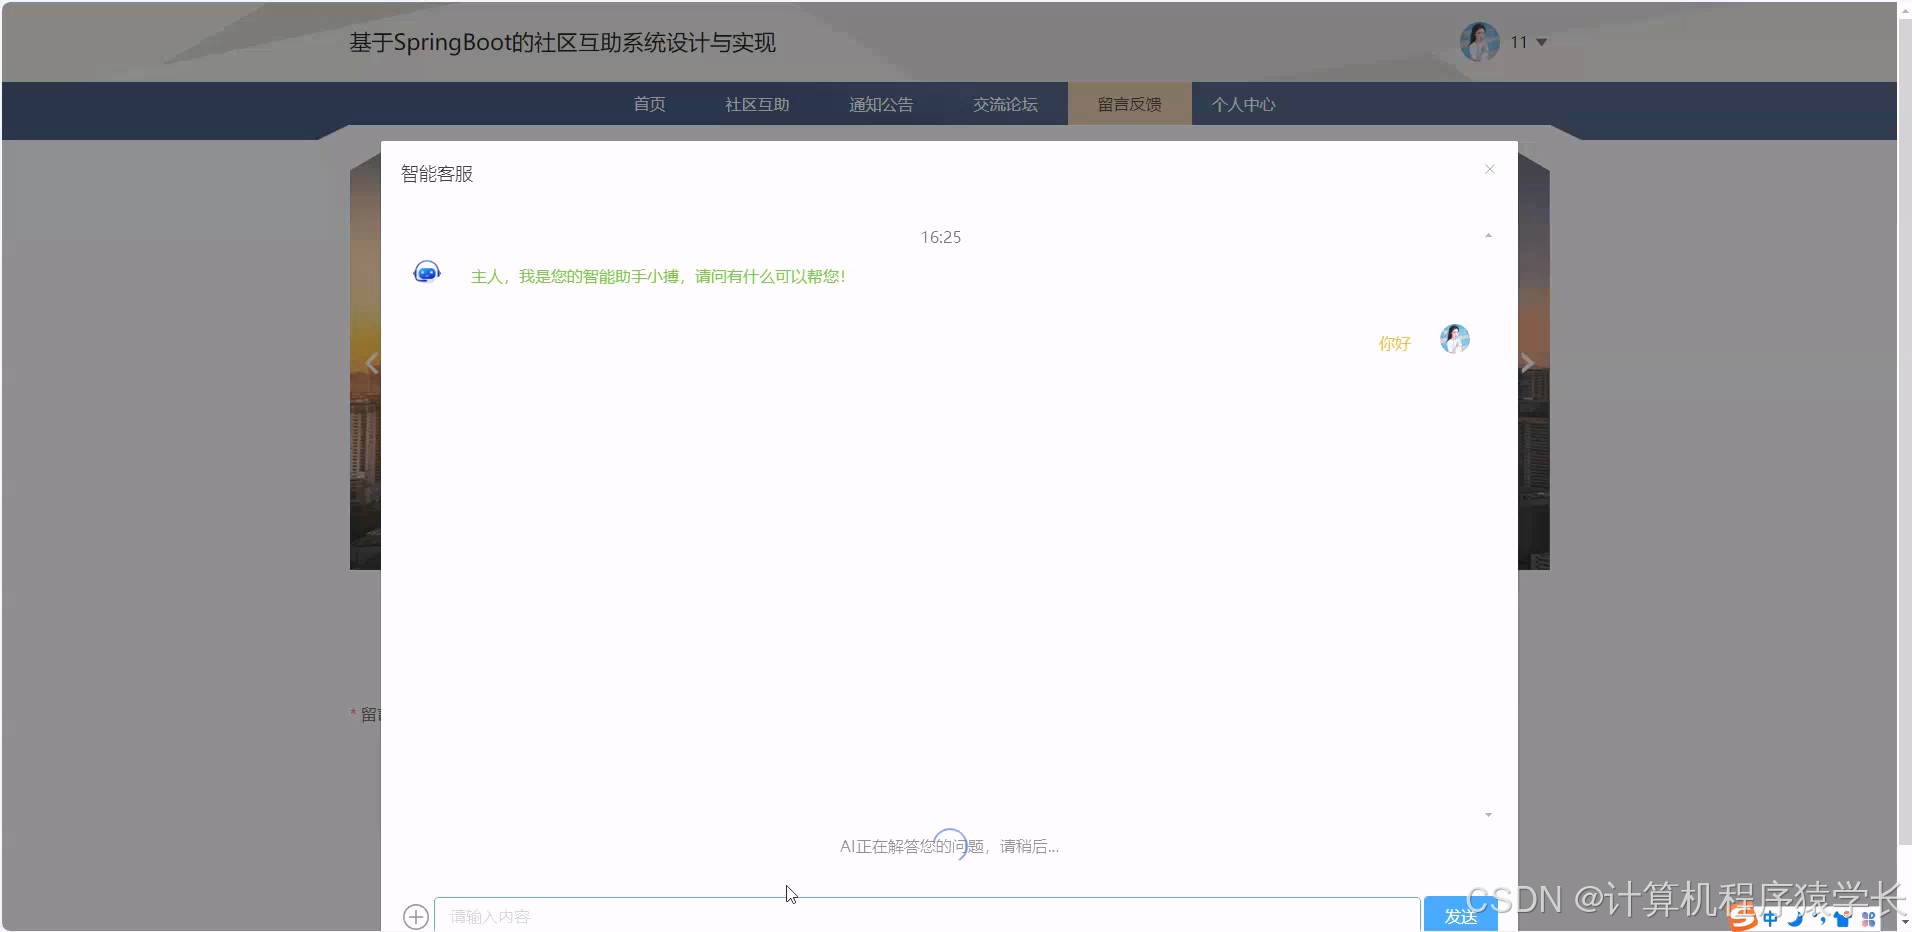This screenshot has height=932, width=1912.
Task: Open attachments with the plus icon
Action: pos(415,916)
